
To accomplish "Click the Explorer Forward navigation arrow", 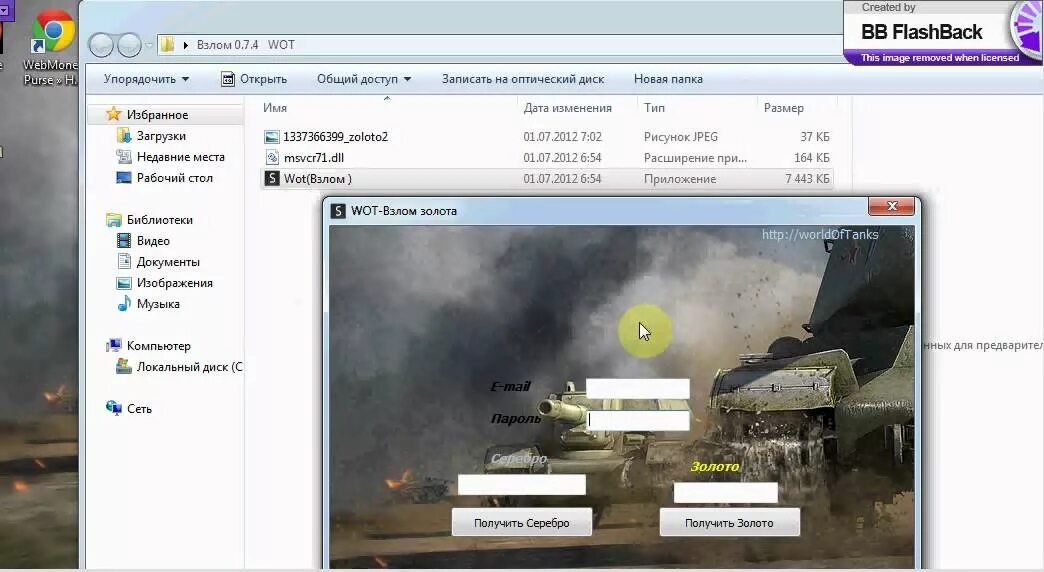I will pos(129,45).
